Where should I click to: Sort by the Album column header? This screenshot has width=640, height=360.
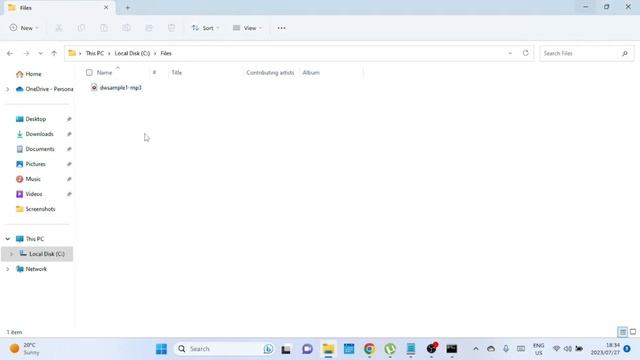(x=311, y=73)
